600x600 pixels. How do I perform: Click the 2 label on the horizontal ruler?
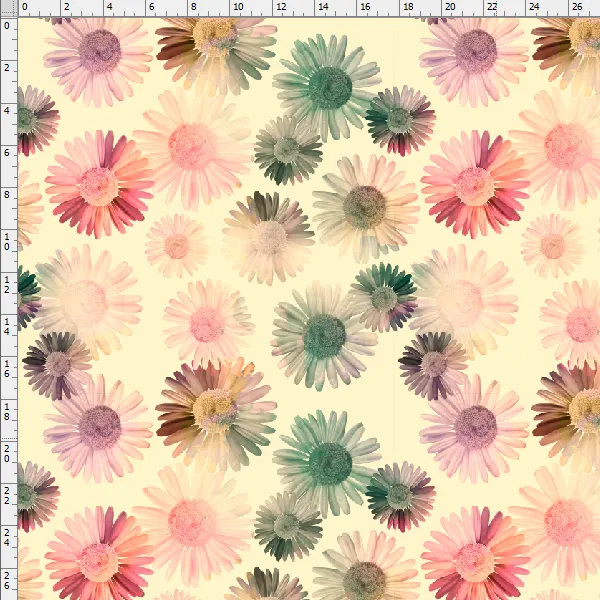coord(67,7)
